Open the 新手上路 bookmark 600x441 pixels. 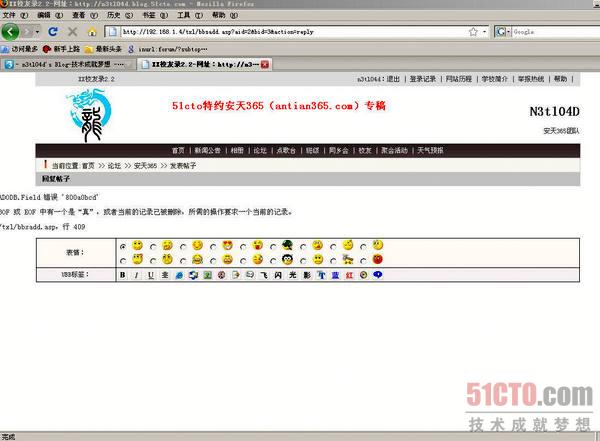coord(61,49)
